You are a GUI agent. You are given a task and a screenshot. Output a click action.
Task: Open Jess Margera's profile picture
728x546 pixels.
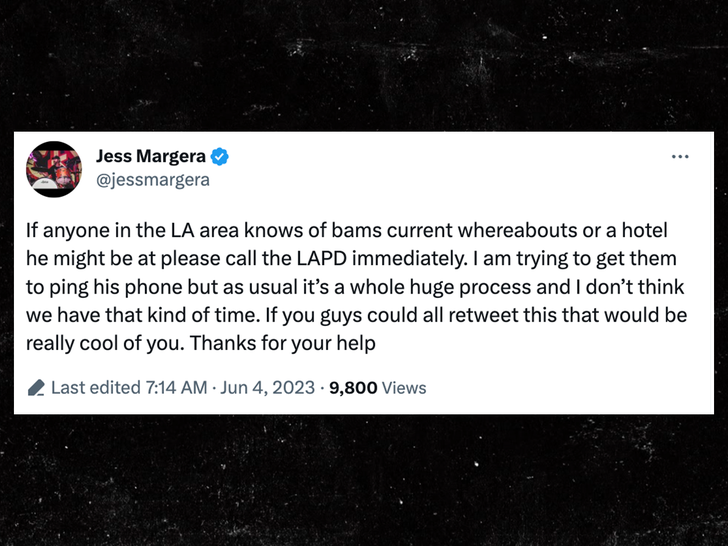pyautogui.click(x=53, y=168)
